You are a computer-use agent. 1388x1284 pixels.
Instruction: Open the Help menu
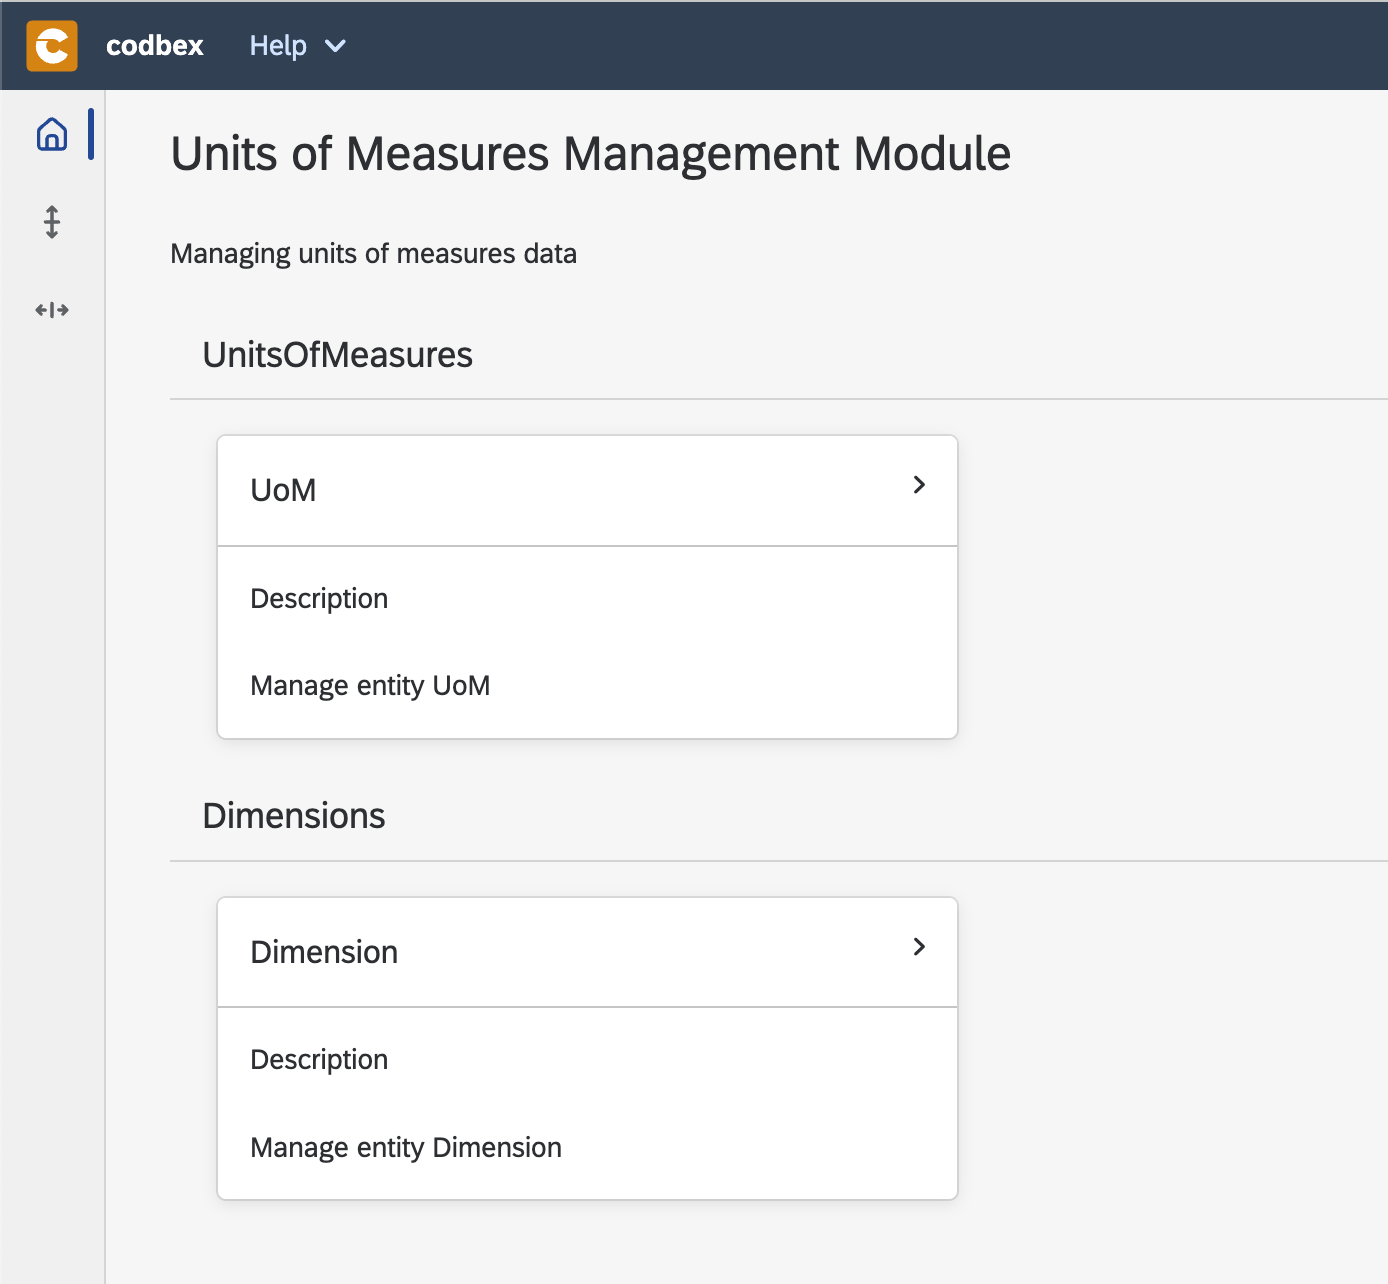[x=297, y=46]
